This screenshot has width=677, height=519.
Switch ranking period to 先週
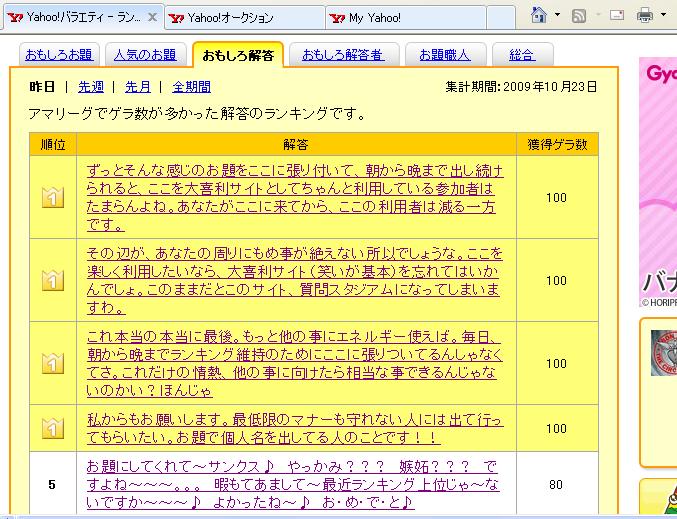[91, 87]
